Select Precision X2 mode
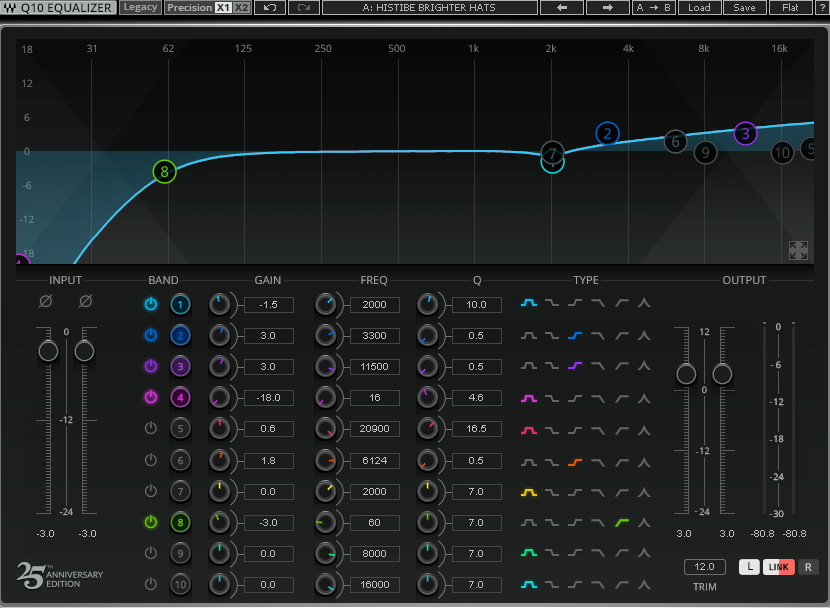 (241, 7)
